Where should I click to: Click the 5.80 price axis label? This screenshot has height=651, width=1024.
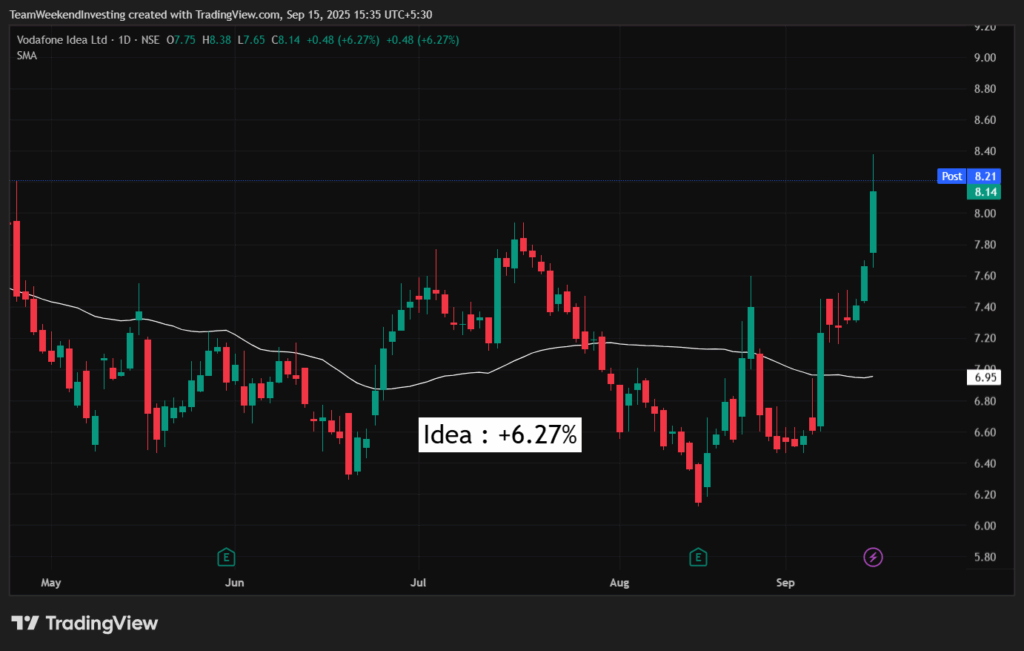point(985,557)
